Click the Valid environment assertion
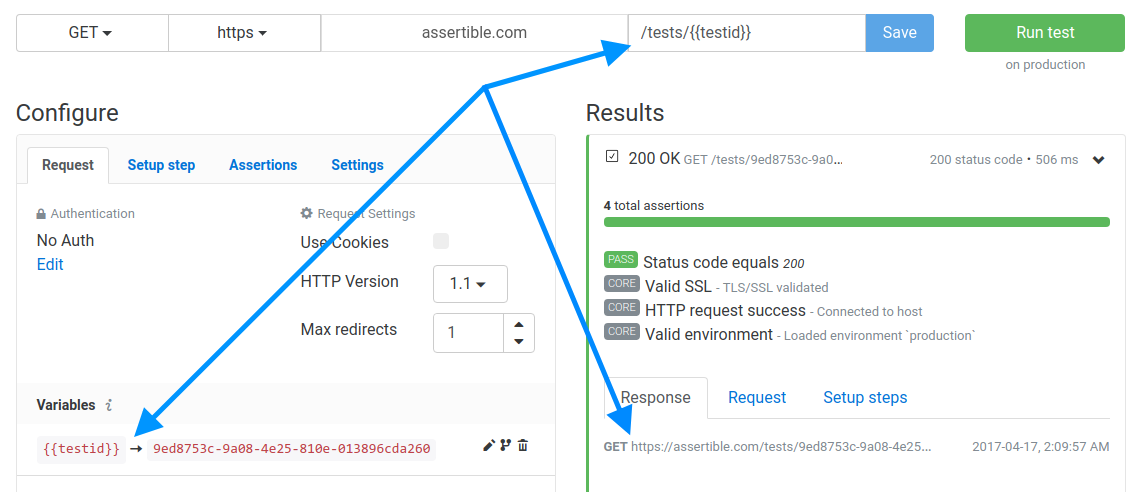1142x492 pixels. point(789,334)
